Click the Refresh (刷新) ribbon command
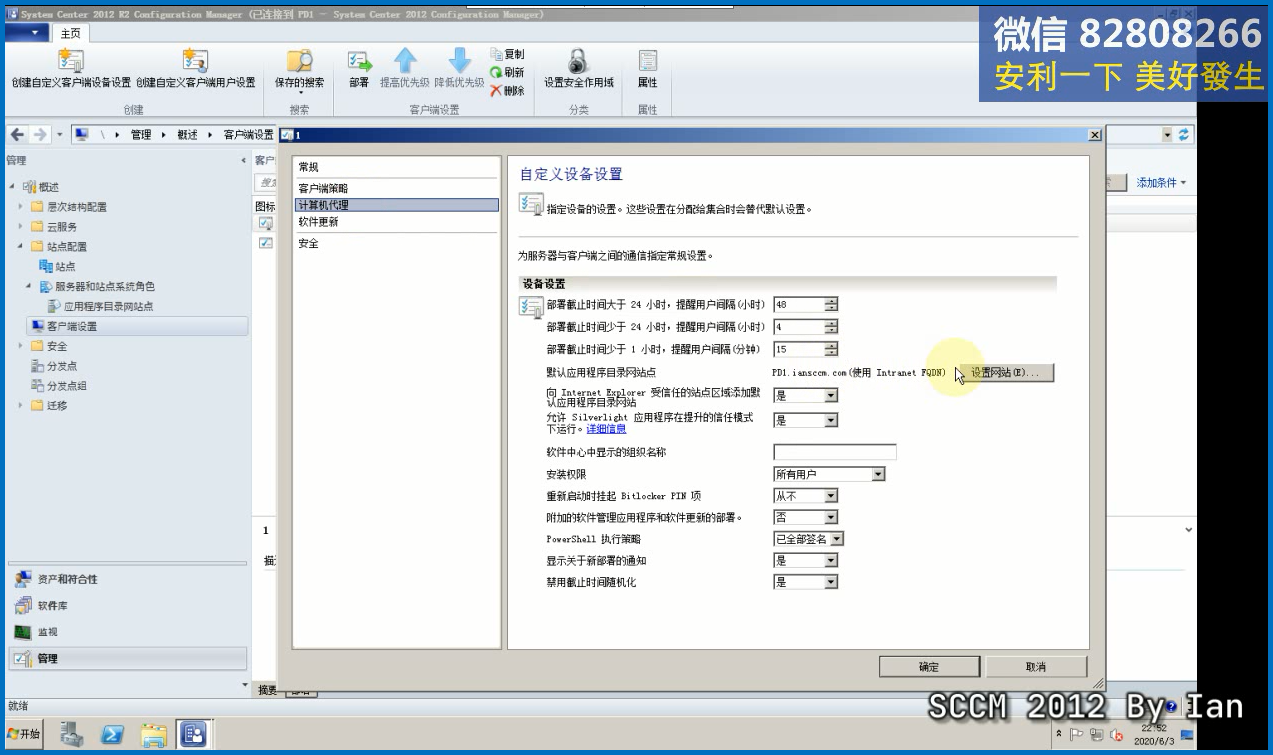The width and height of the screenshot is (1273, 755). point(507,72)
